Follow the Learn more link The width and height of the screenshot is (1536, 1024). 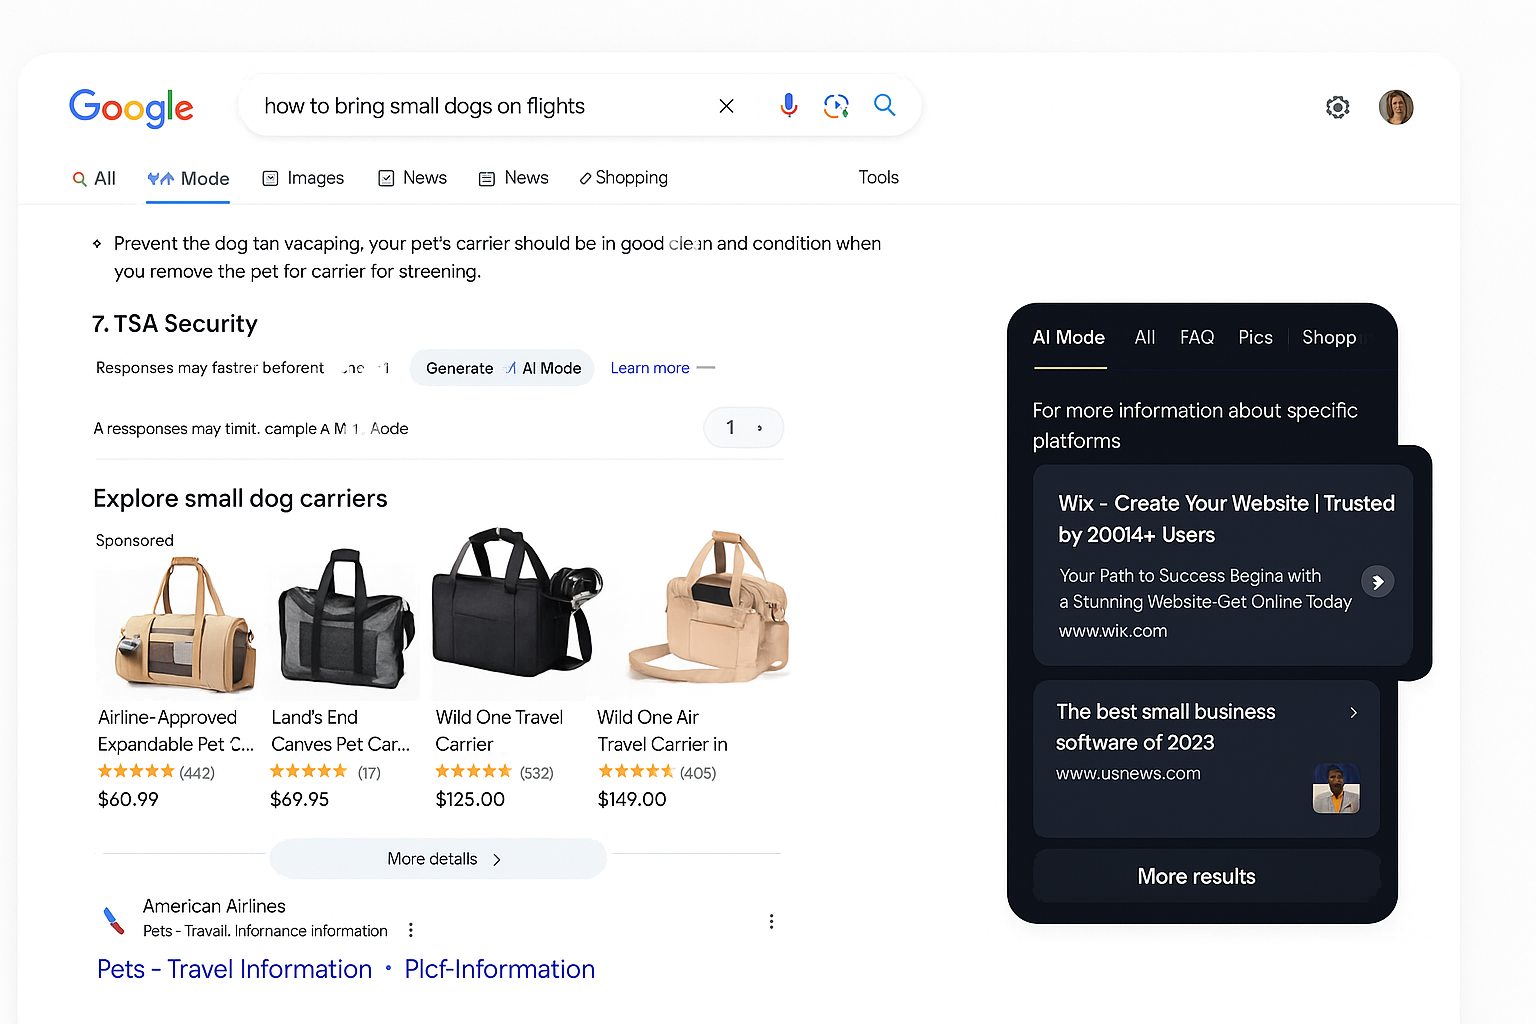(650, 368)
